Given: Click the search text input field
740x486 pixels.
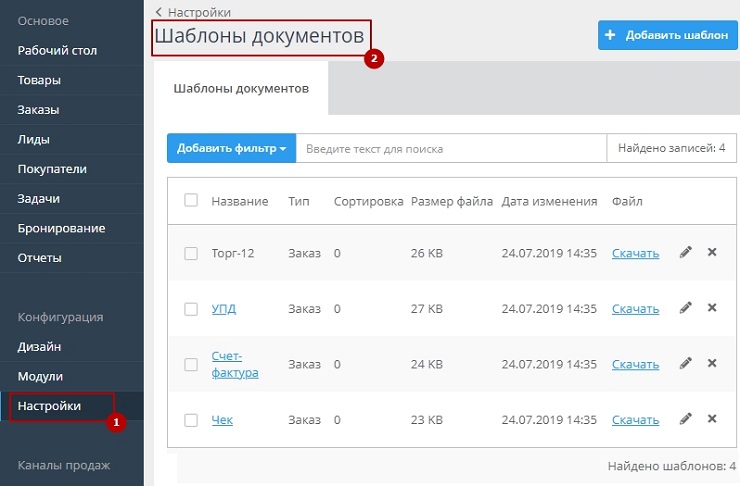Looking at the screenshot, I should (450, 148).
